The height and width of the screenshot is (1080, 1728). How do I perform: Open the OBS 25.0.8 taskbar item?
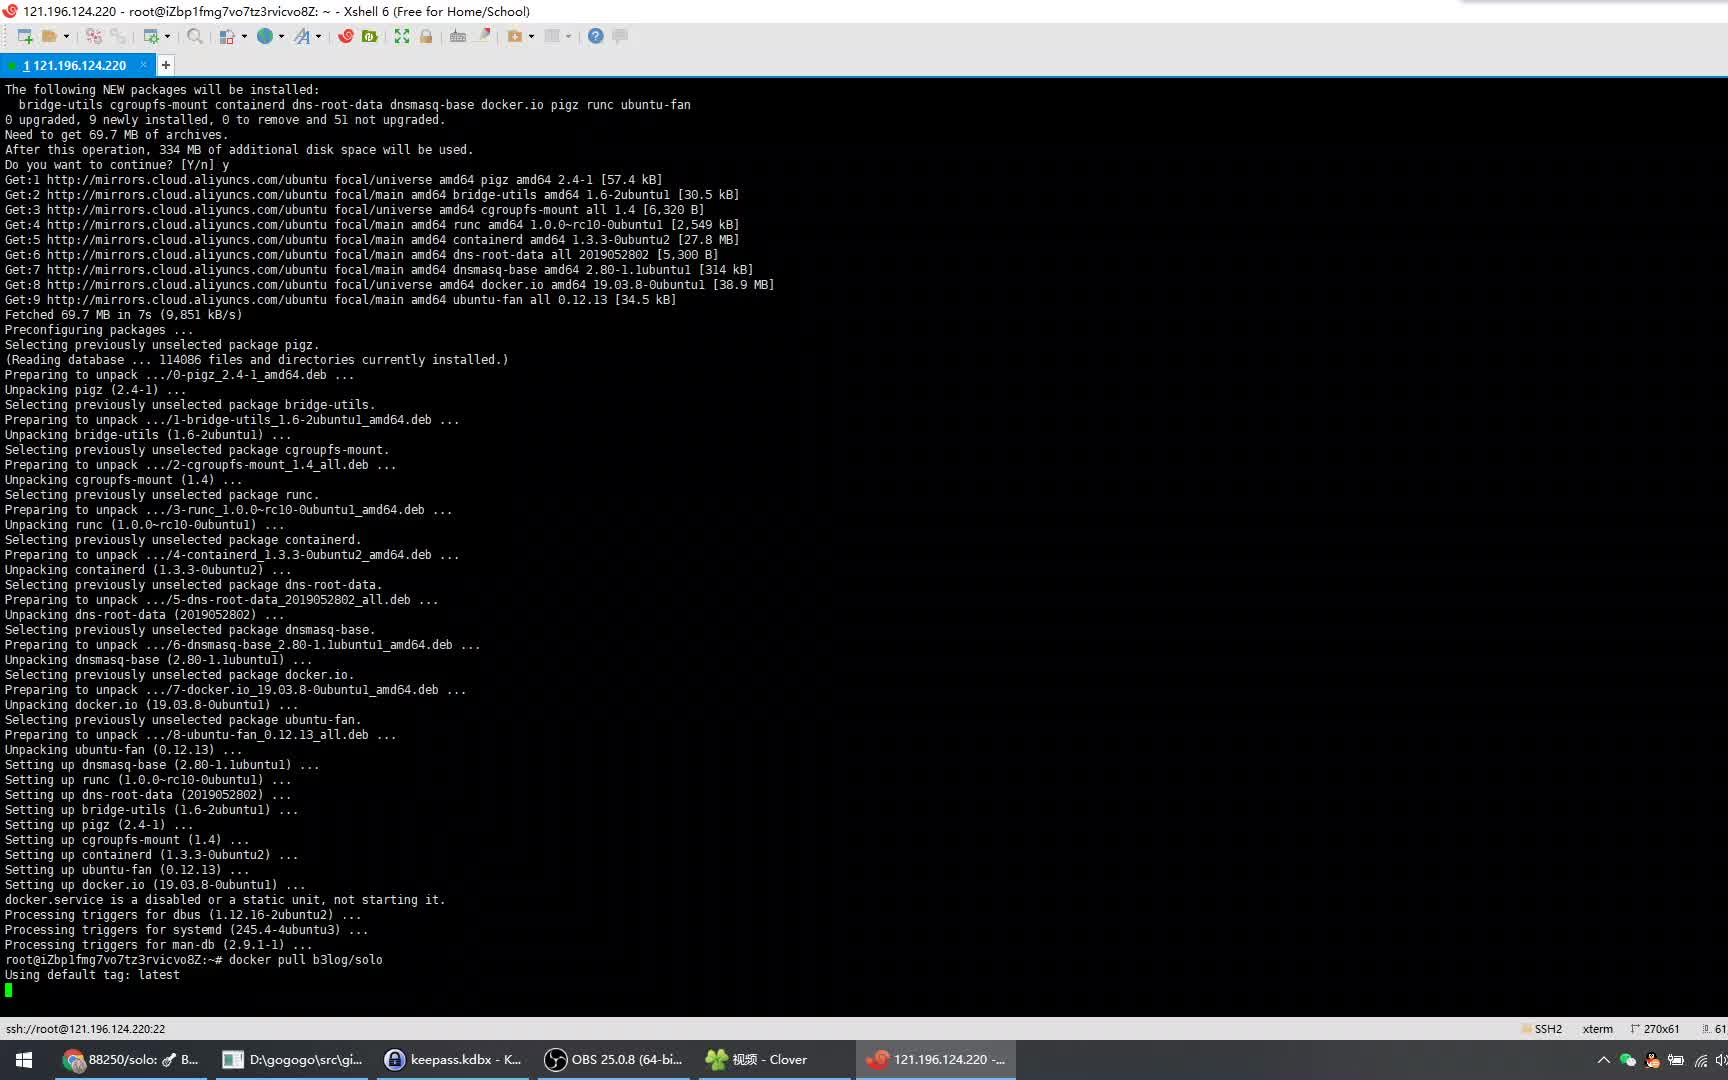pos(614,1059)
